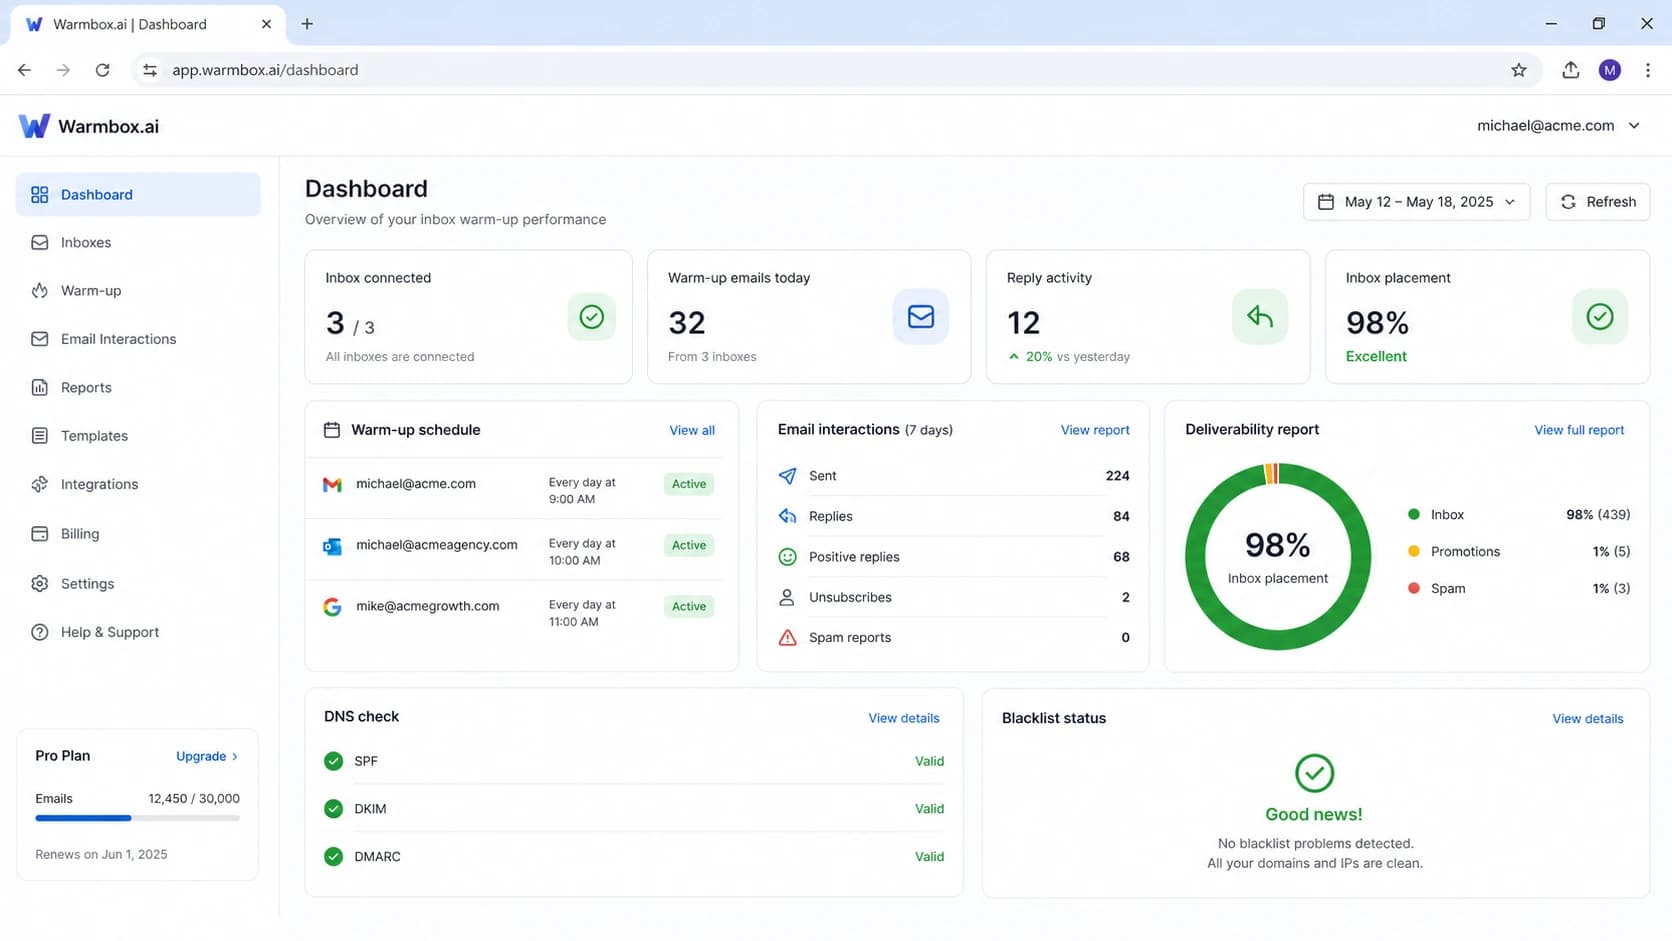Screen dimensions: 1672x941
Task: Click the Settings gear icon
Action: [x=40, y=584]
